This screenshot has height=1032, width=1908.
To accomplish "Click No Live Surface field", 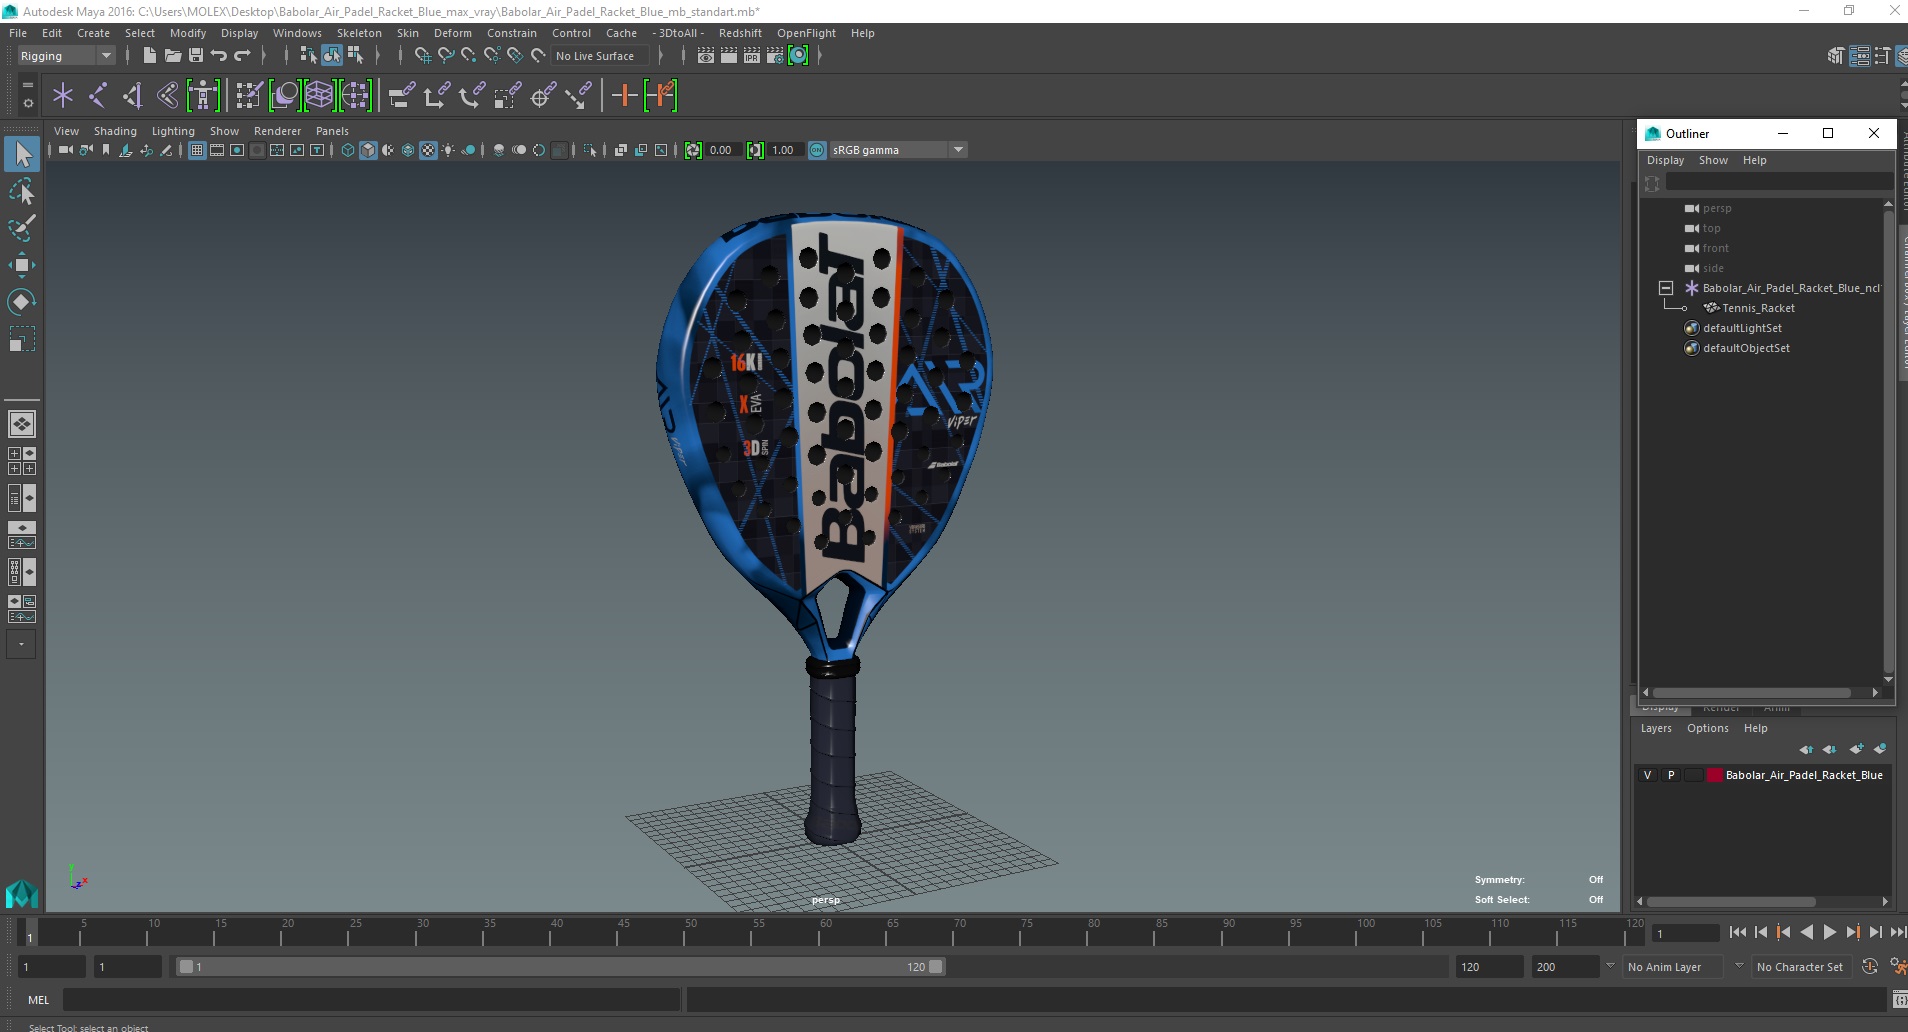I will [600, 56].
